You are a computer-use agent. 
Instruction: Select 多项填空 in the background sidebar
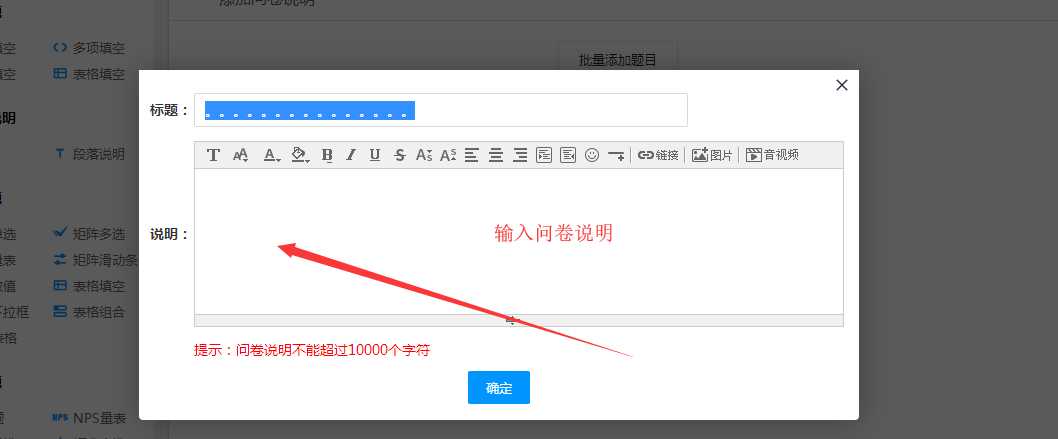(89, 49)
